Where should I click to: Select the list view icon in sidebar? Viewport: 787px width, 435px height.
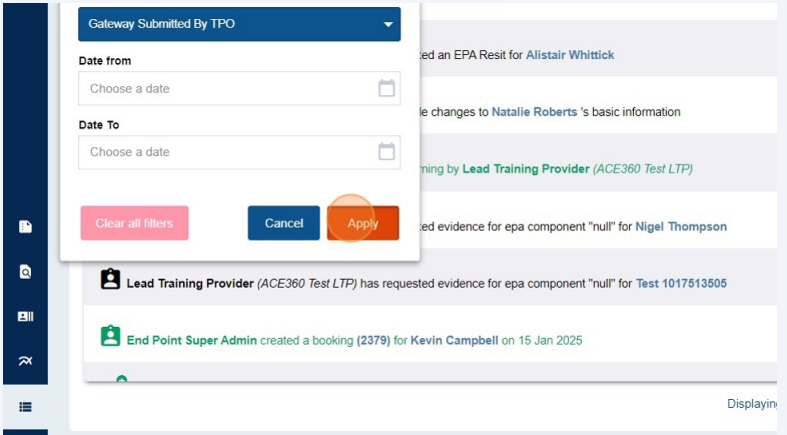click(25, 406)
